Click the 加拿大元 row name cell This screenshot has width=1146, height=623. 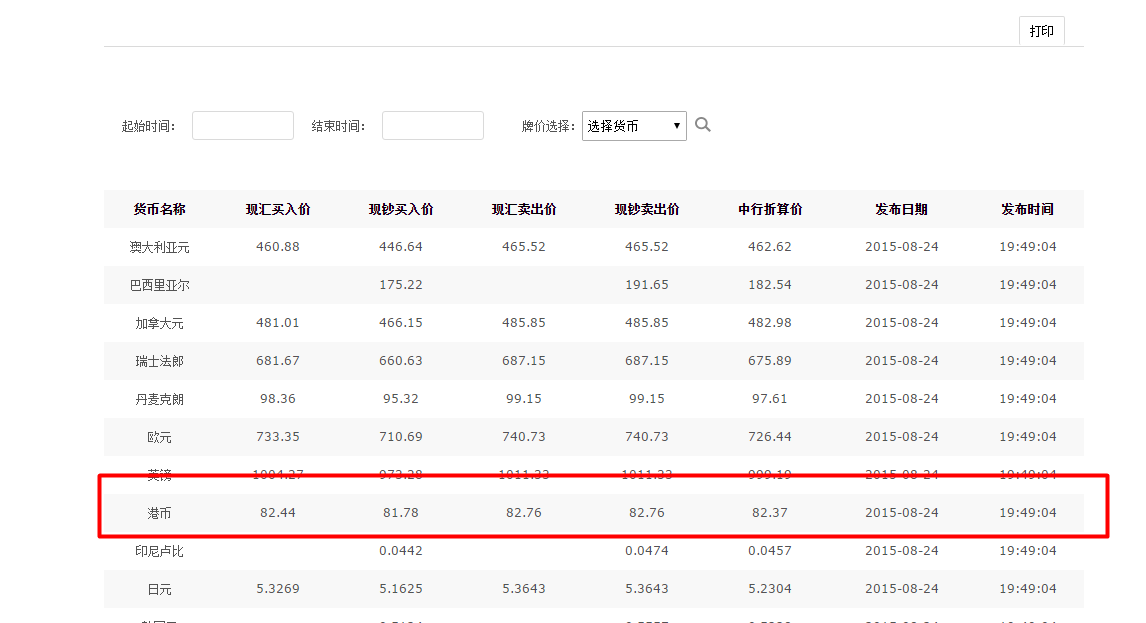[x=159, y=323]
